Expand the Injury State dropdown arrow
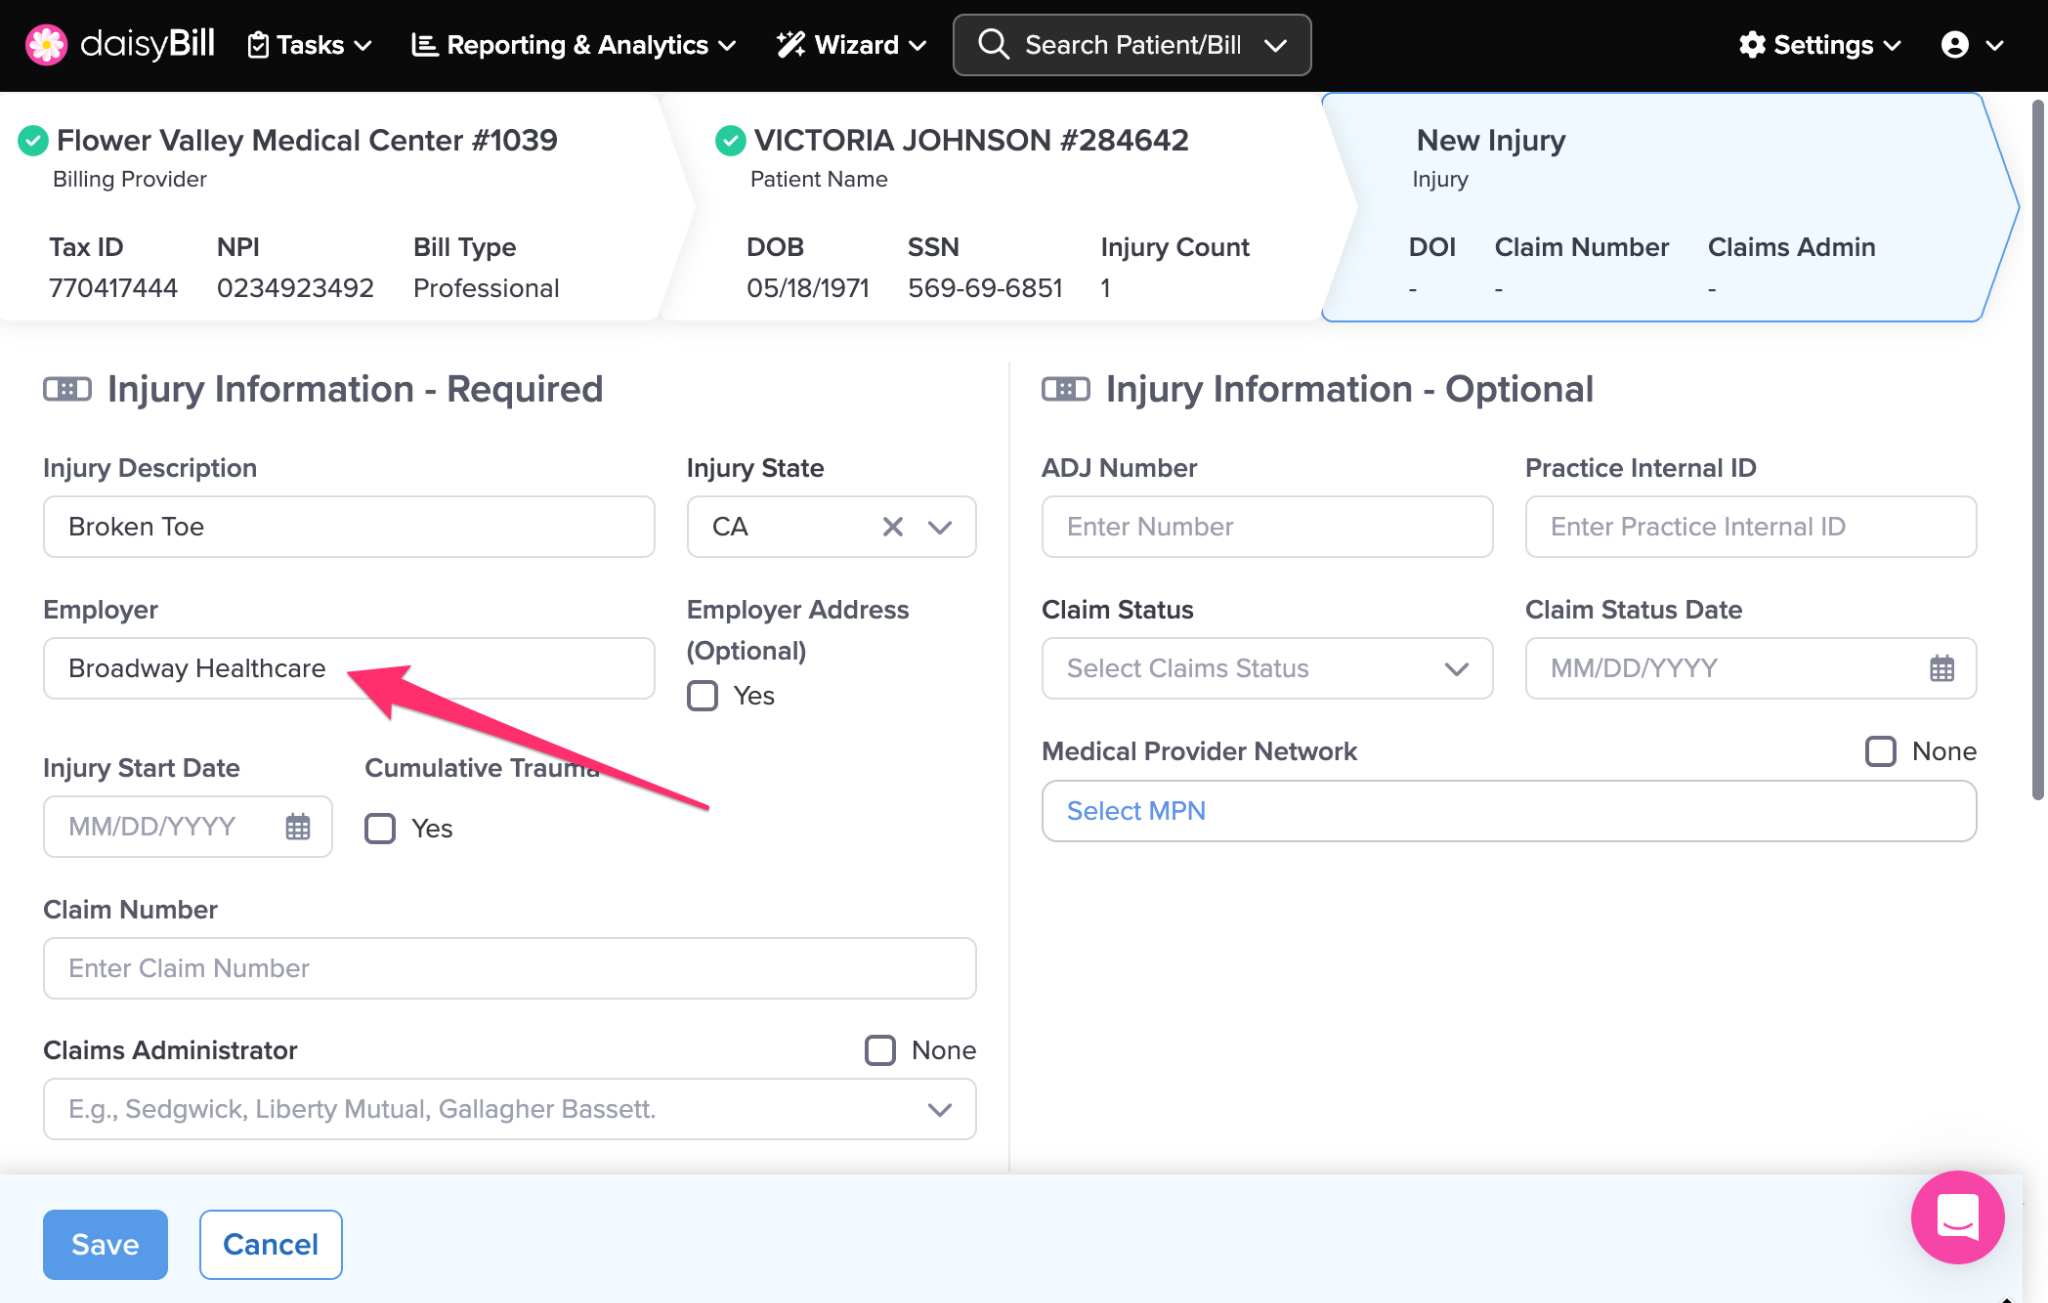Viewport: 2048px width, 1303px height. 939,527
